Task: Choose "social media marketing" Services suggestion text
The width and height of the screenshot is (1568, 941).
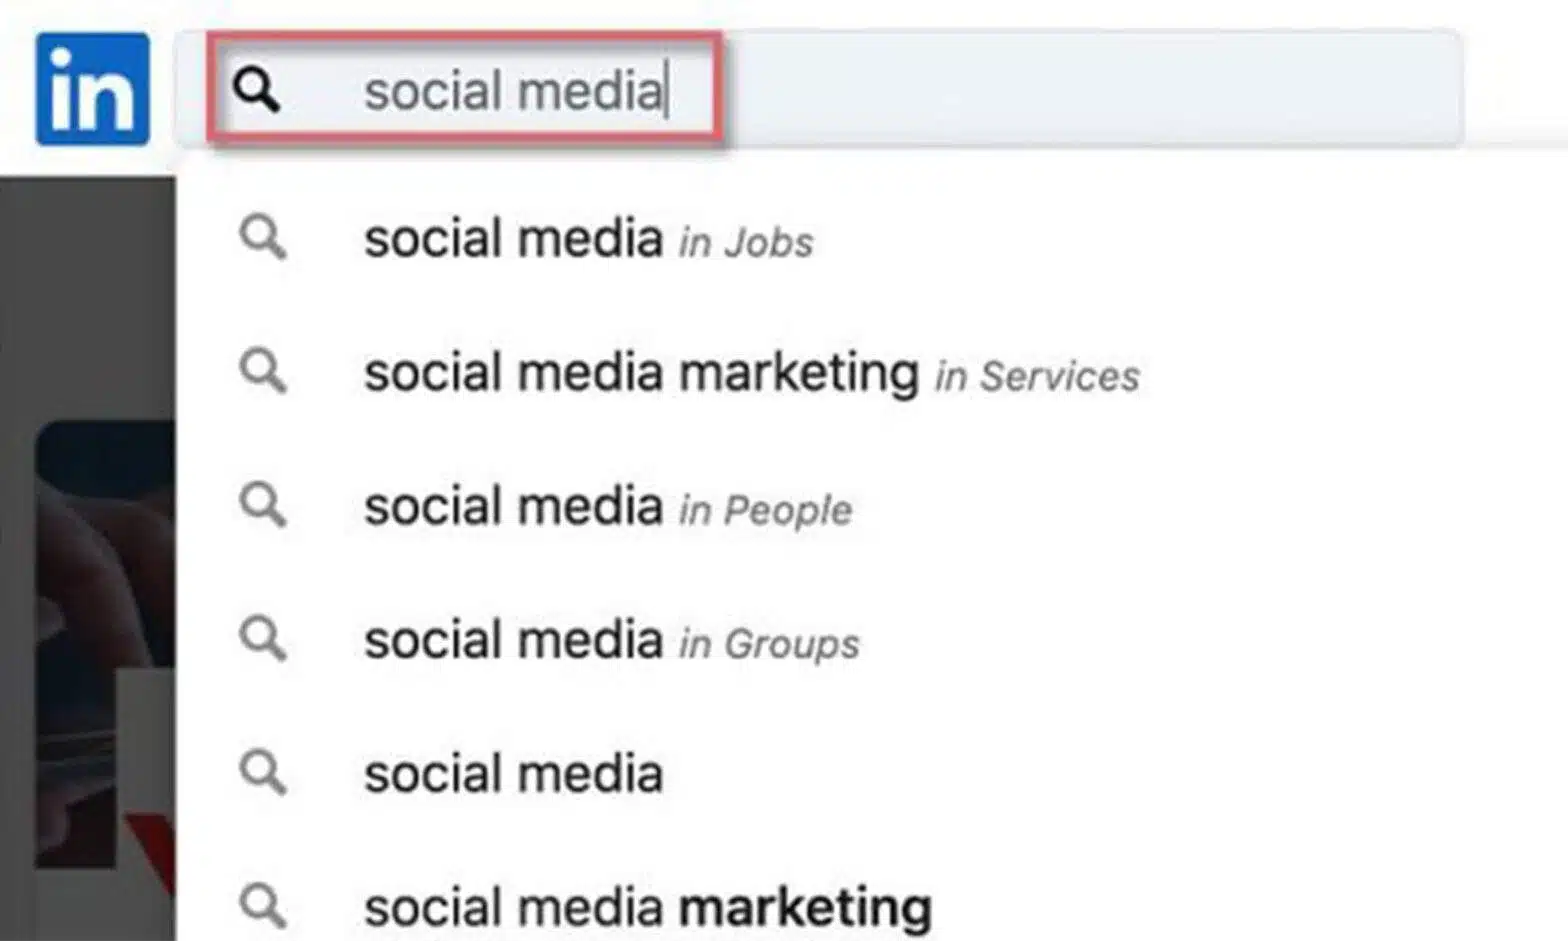Action: pos(641,373)
